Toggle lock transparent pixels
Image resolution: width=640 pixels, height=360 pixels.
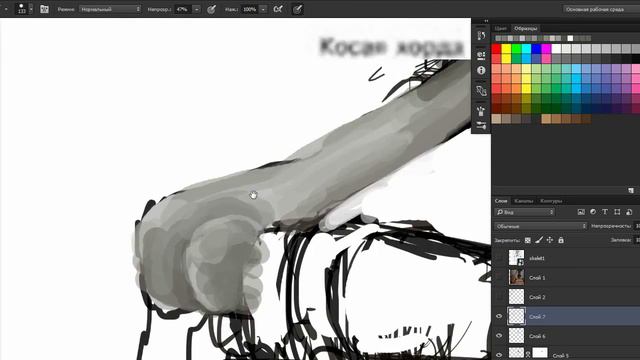[528, 240]
